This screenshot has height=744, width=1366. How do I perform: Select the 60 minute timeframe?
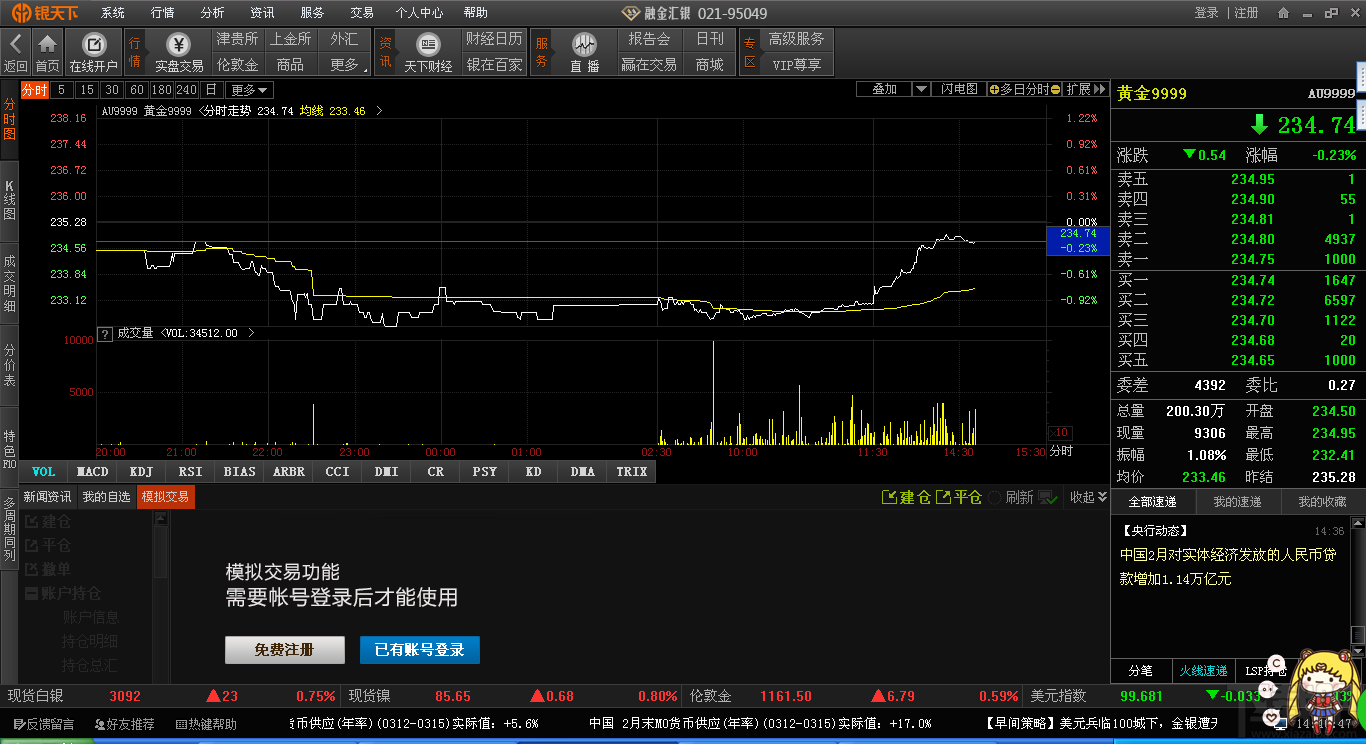[x=136, y=90]
